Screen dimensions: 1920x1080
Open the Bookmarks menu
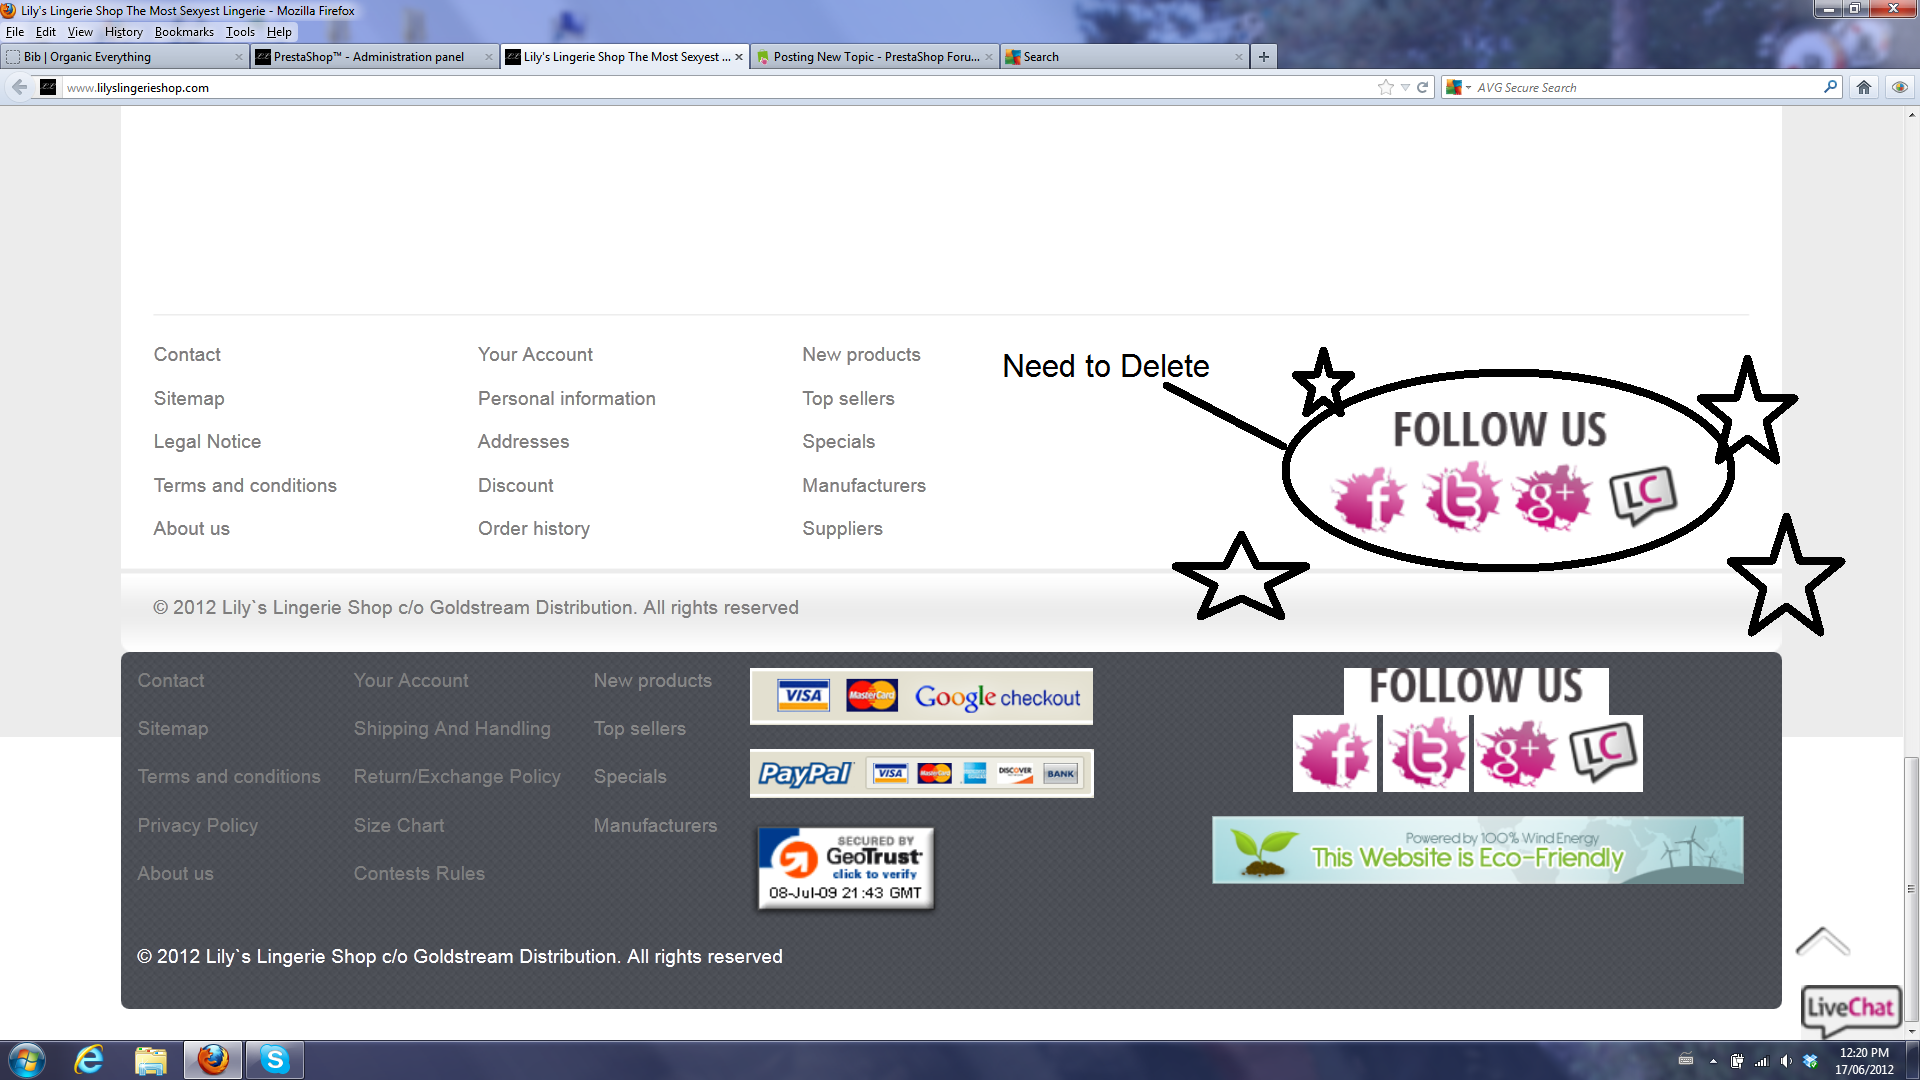pos(184,32)
